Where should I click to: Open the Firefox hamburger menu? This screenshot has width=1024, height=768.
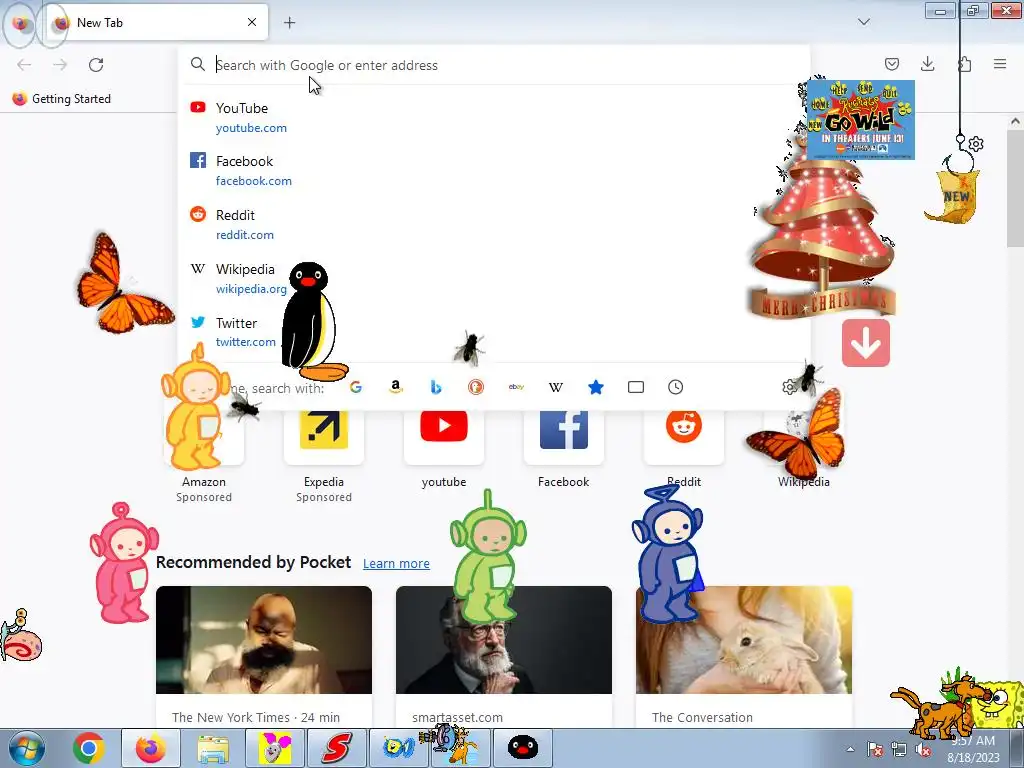point(1000,64)
